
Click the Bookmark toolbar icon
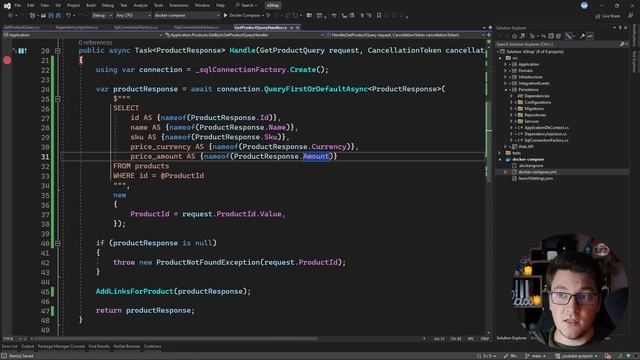click(x=379, y=16)
